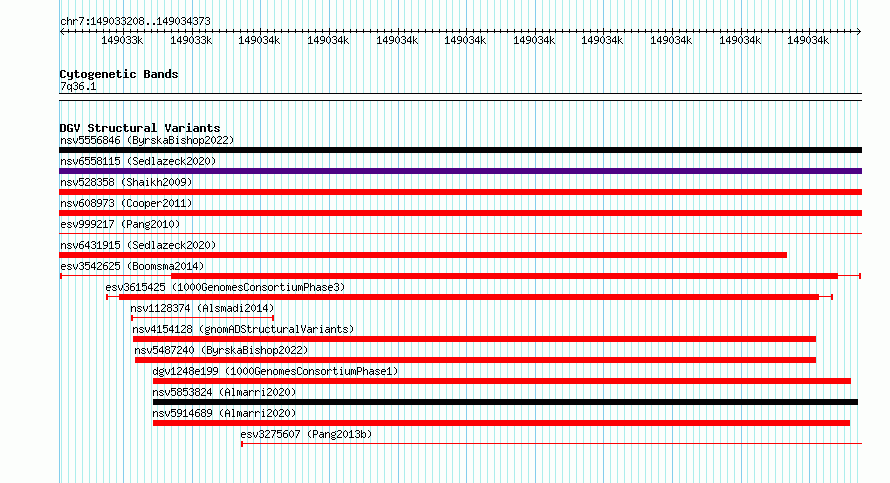The width and height of the screenshot is (890, 483).
Task: Open nsv5914689 (Almarri2020) label
Action: point(224,413)
